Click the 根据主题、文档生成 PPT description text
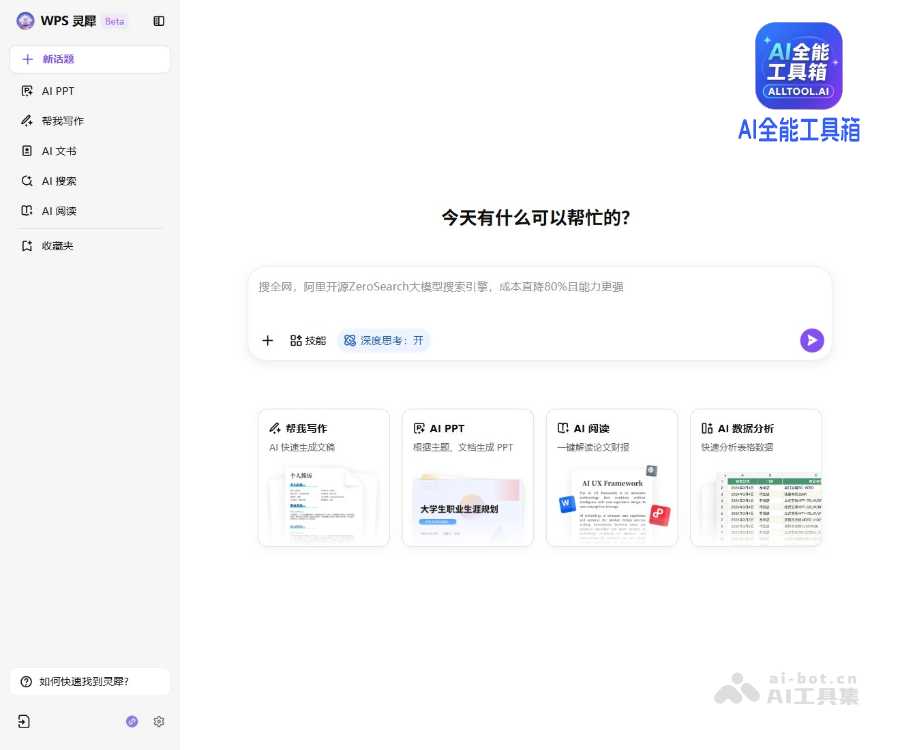Viewport: 900px width, 750px height. pyautogui.click(x=463, y=447)
